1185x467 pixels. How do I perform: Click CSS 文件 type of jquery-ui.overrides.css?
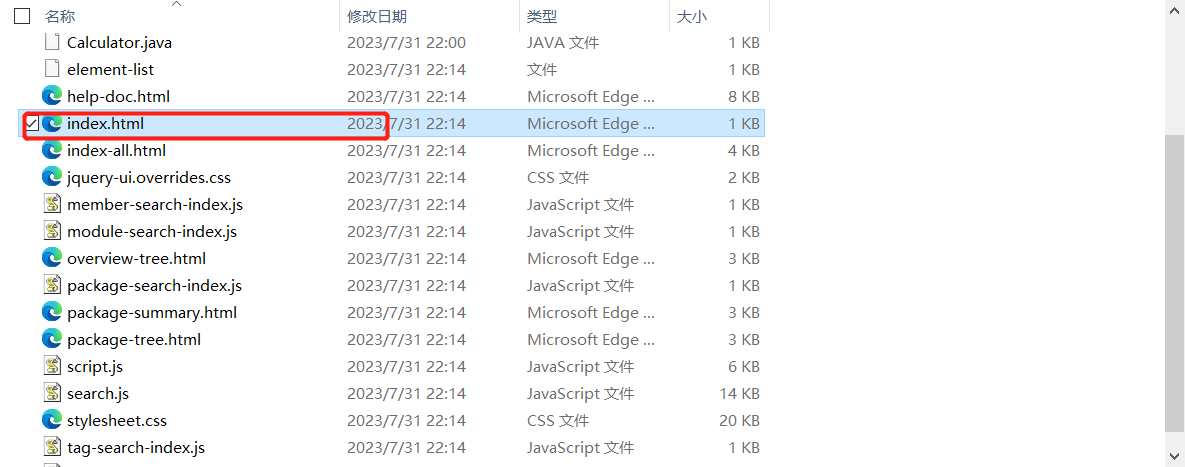(x=558, y=178)
